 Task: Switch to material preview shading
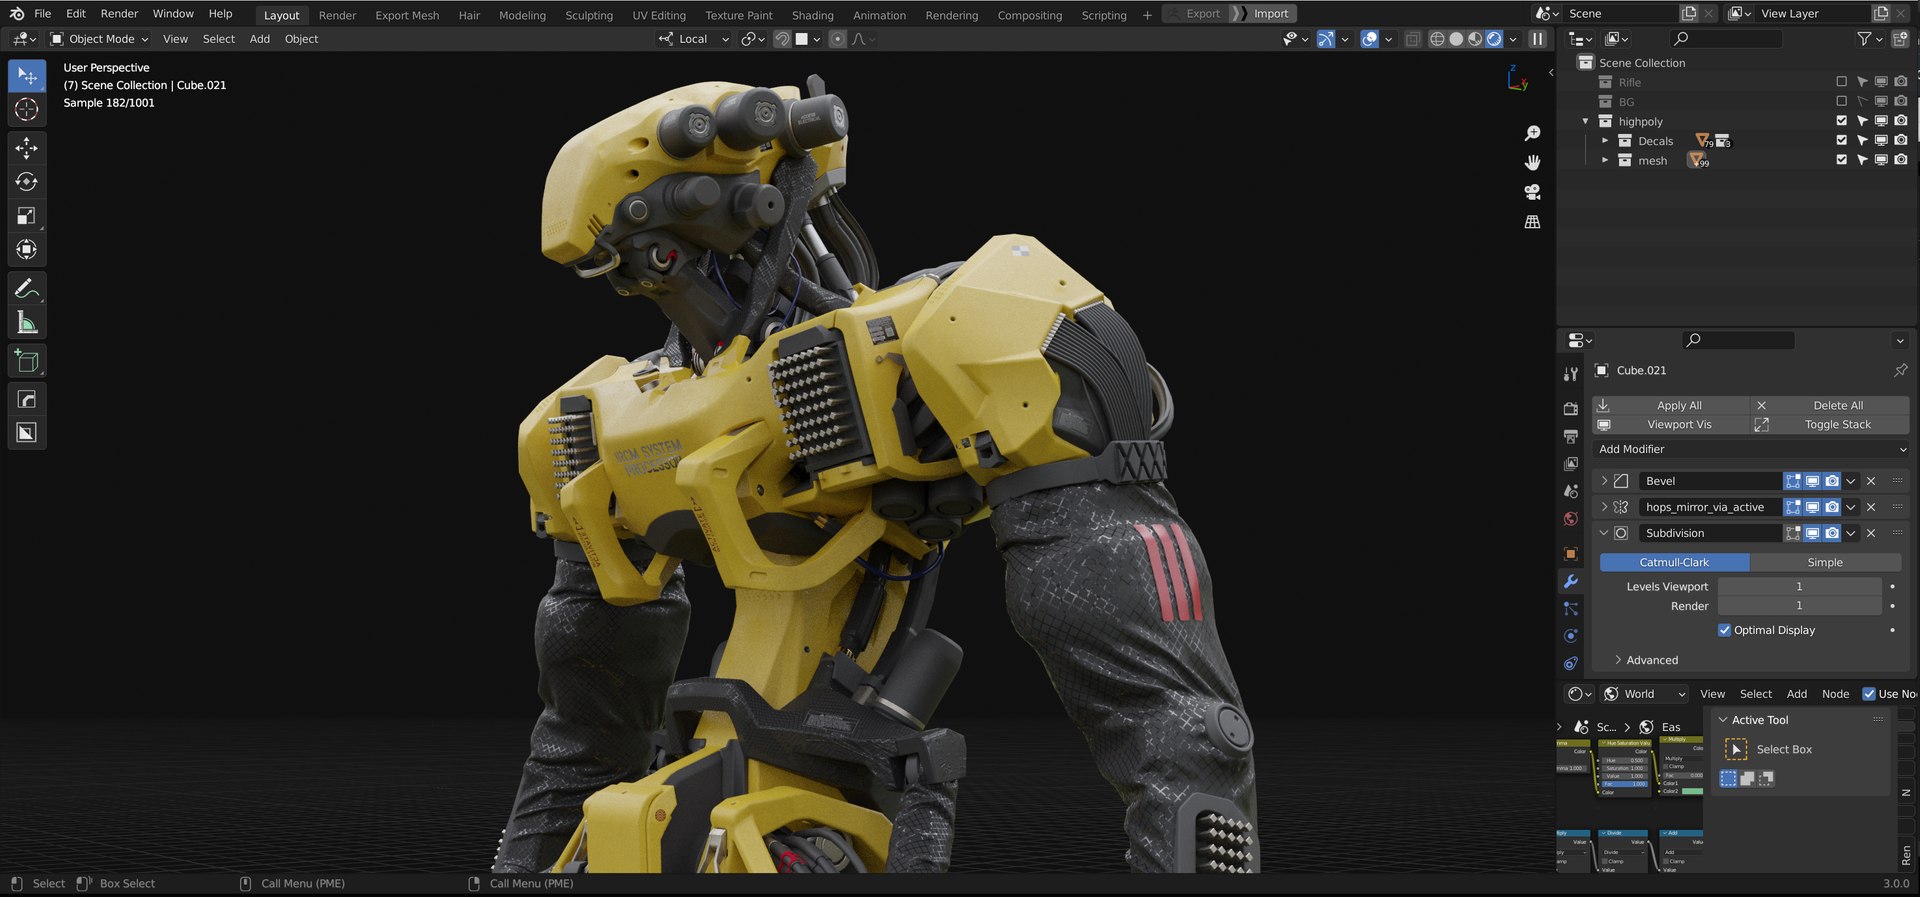1475,39
